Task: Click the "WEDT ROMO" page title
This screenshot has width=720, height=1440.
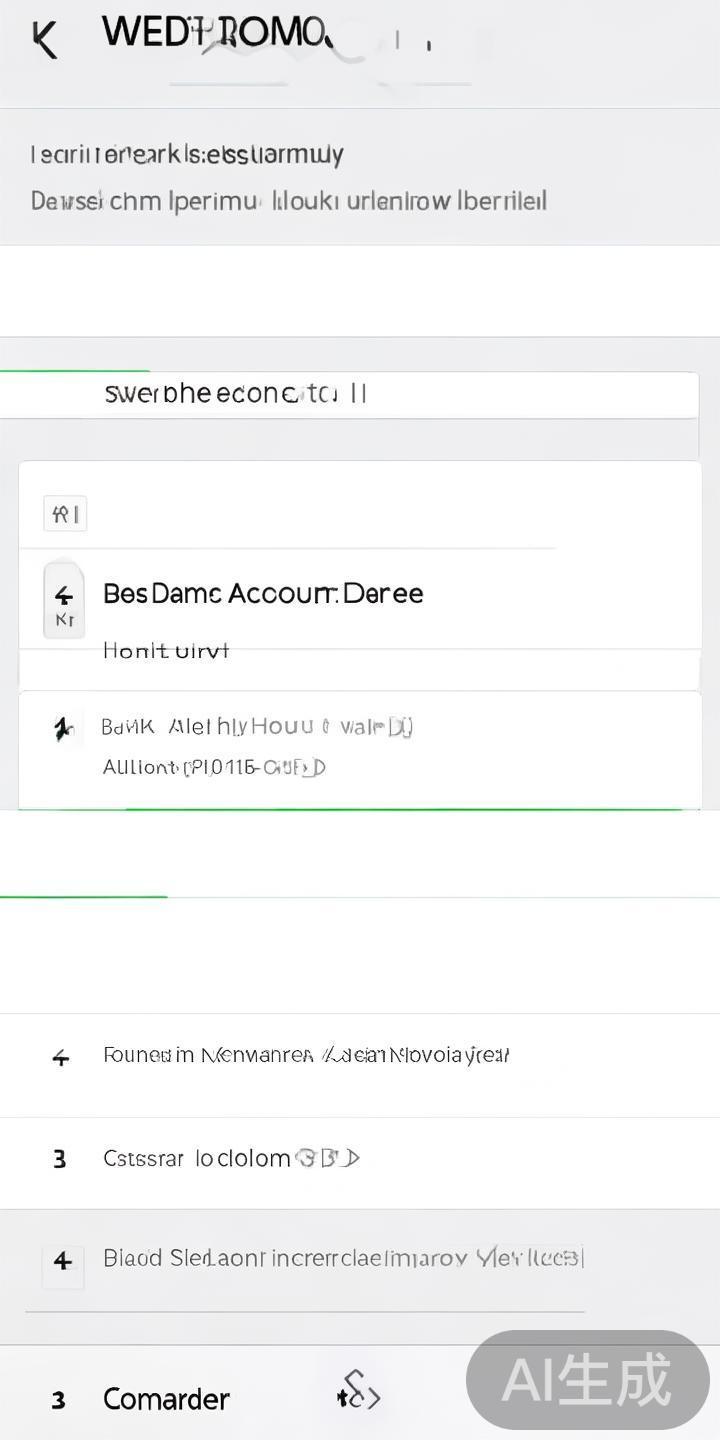Action: coord(215,34)
